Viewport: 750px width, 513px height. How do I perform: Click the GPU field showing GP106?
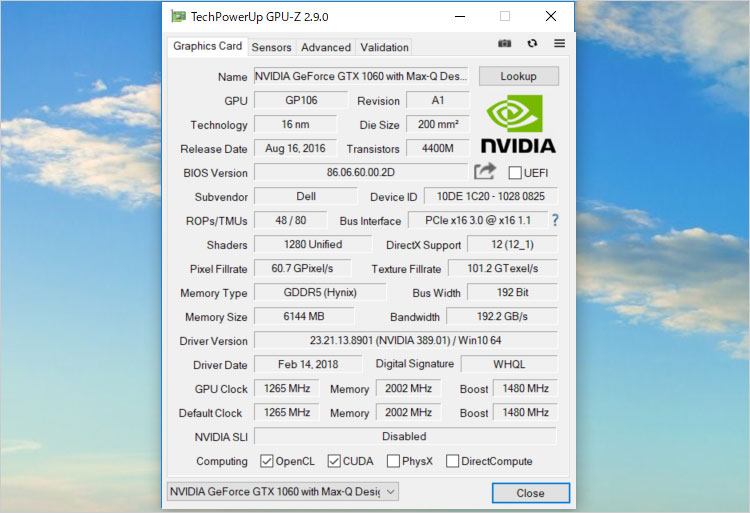click(301, 100)
